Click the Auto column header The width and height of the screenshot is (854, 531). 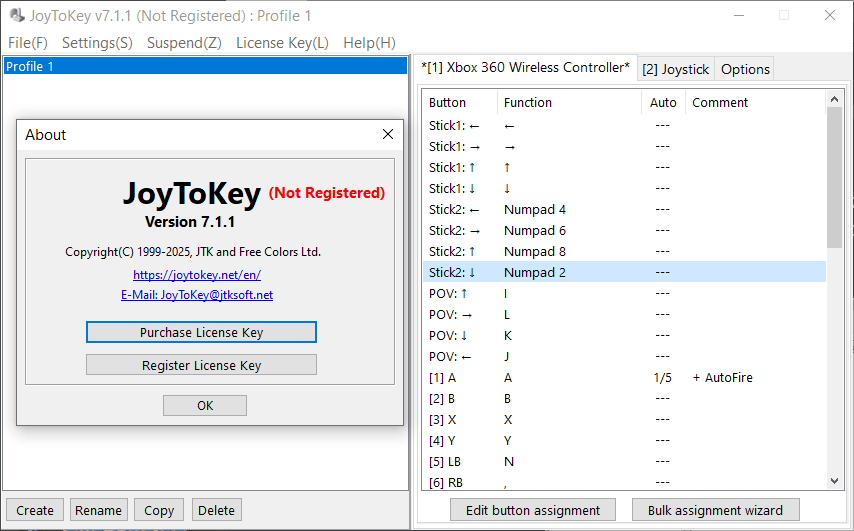(663, 102)
